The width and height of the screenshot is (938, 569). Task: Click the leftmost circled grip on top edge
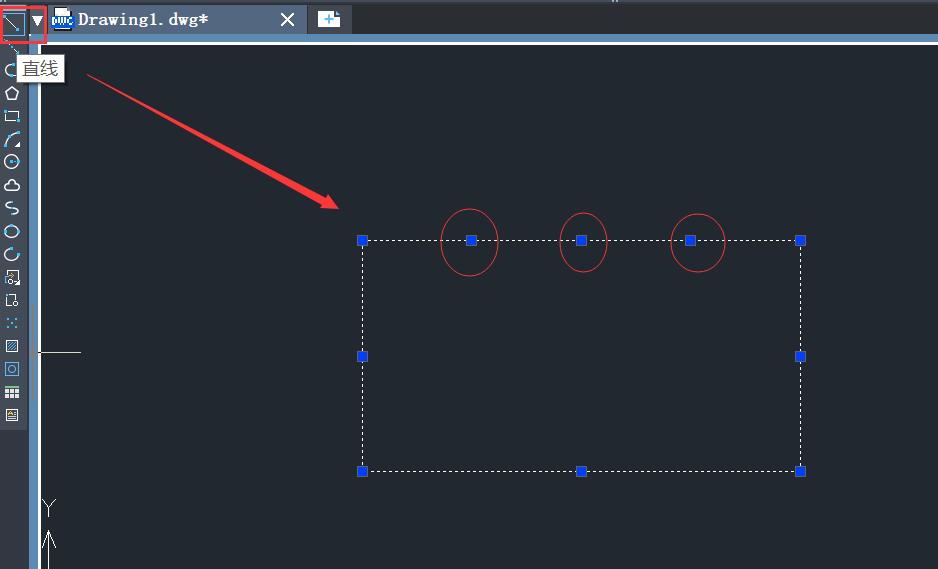pyautogui.click(x=471, y=241)
